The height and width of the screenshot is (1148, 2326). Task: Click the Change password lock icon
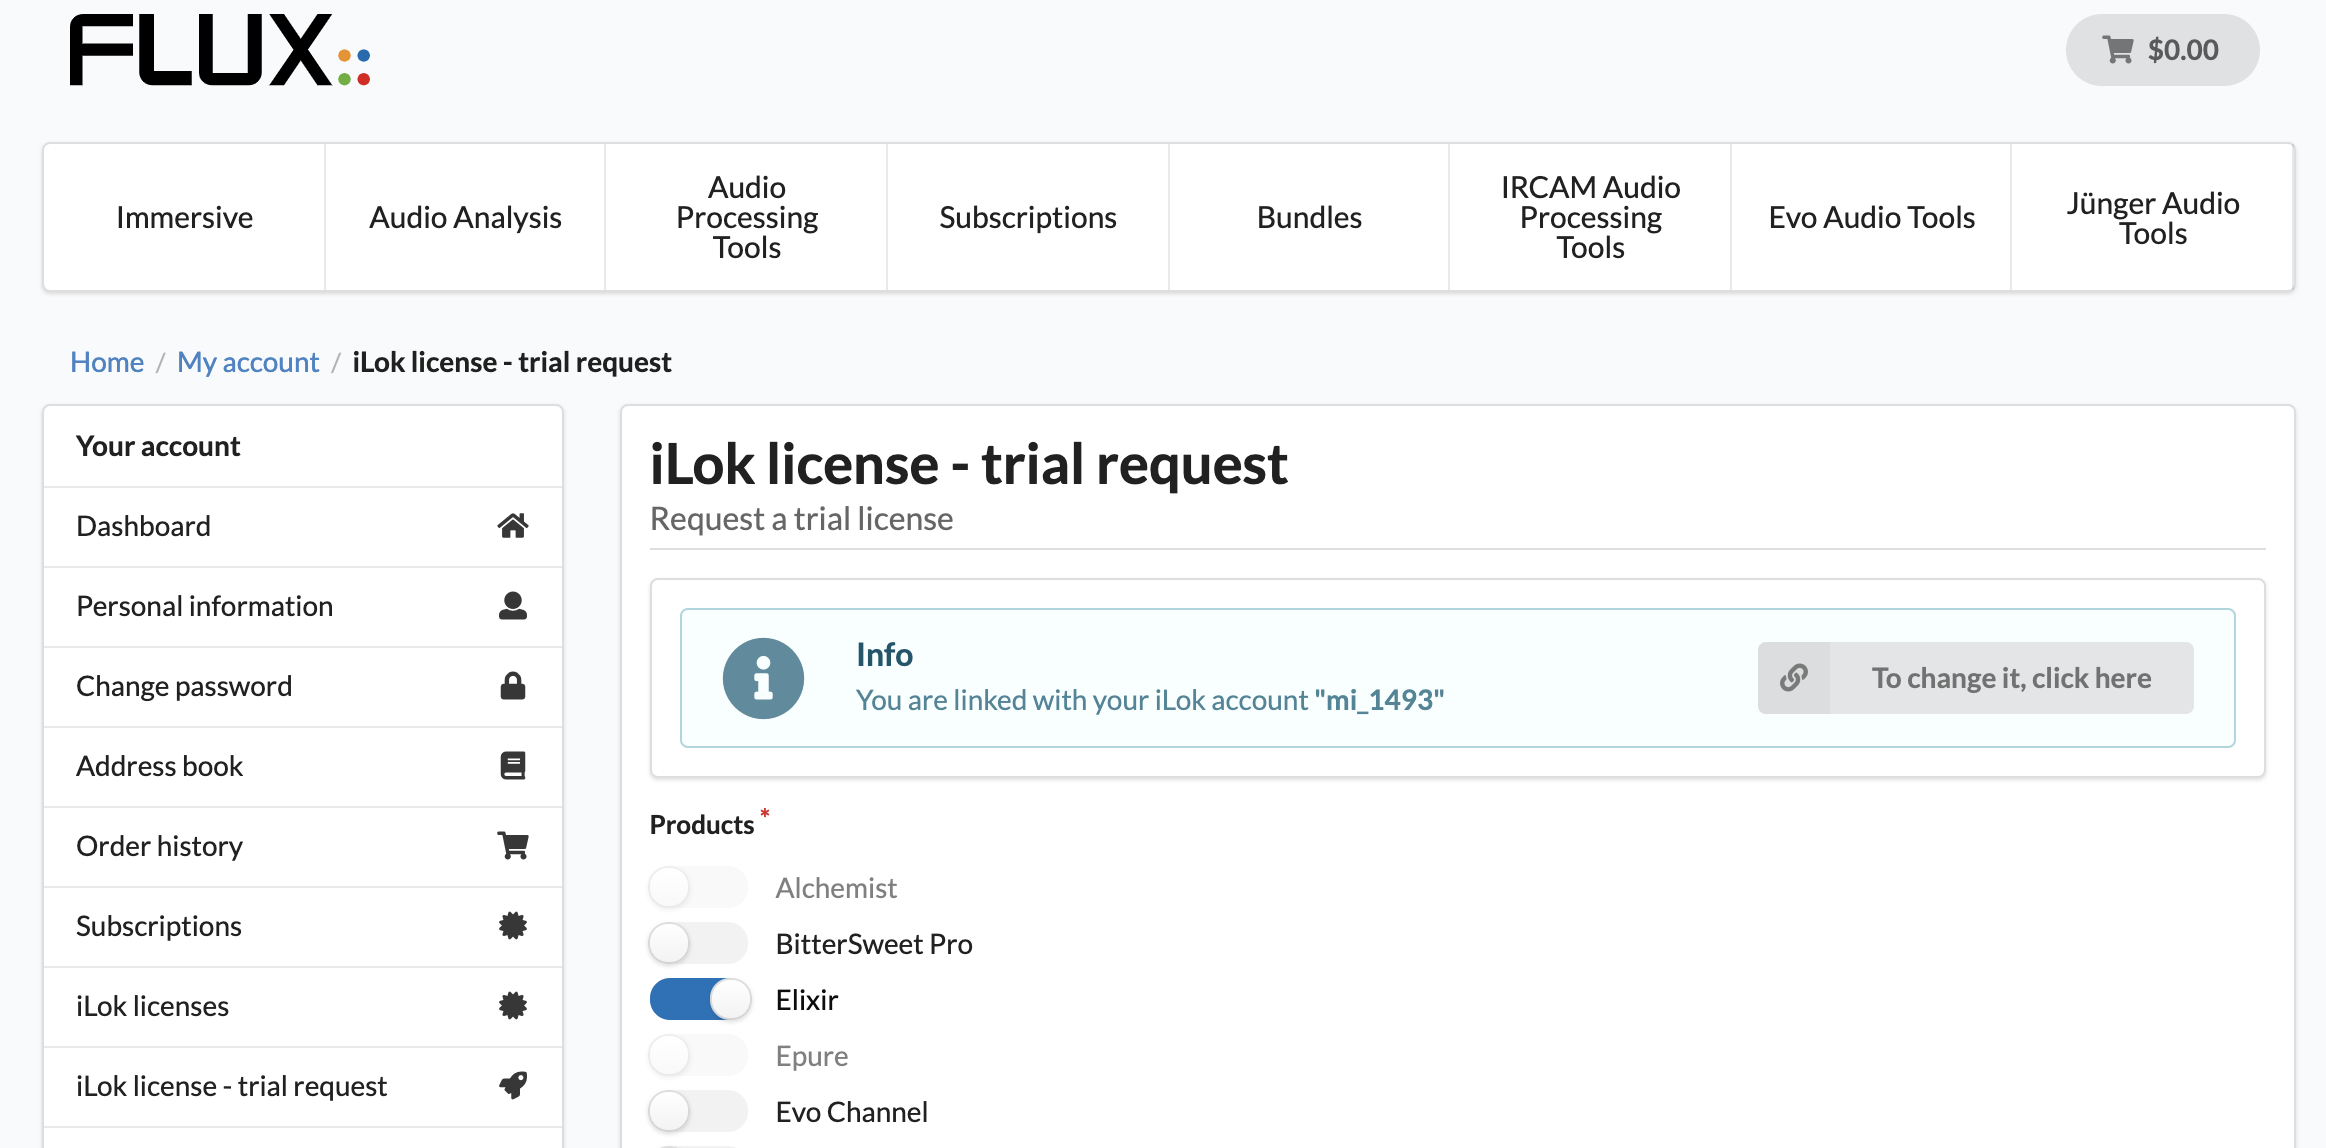pyautogui.click(x=513, y=686)
